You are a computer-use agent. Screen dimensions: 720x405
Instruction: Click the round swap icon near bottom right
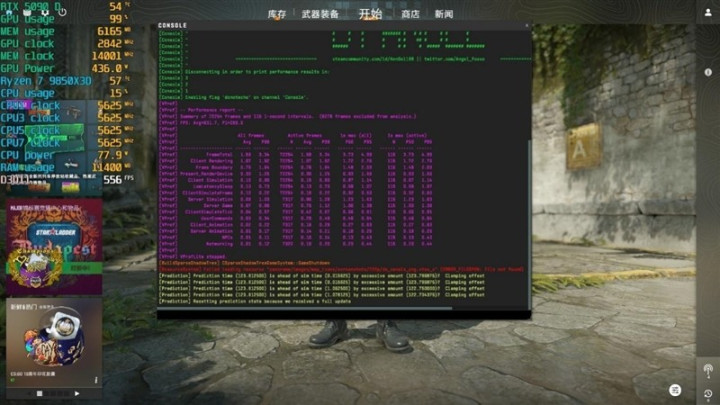pyautogui.click(x=675, y=390)
